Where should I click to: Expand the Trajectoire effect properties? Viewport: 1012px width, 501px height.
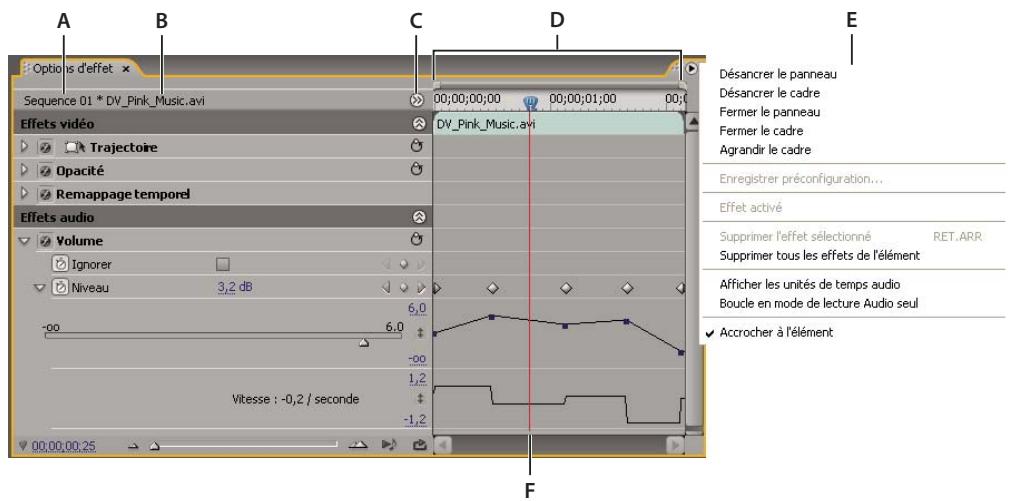coord(25,147)
